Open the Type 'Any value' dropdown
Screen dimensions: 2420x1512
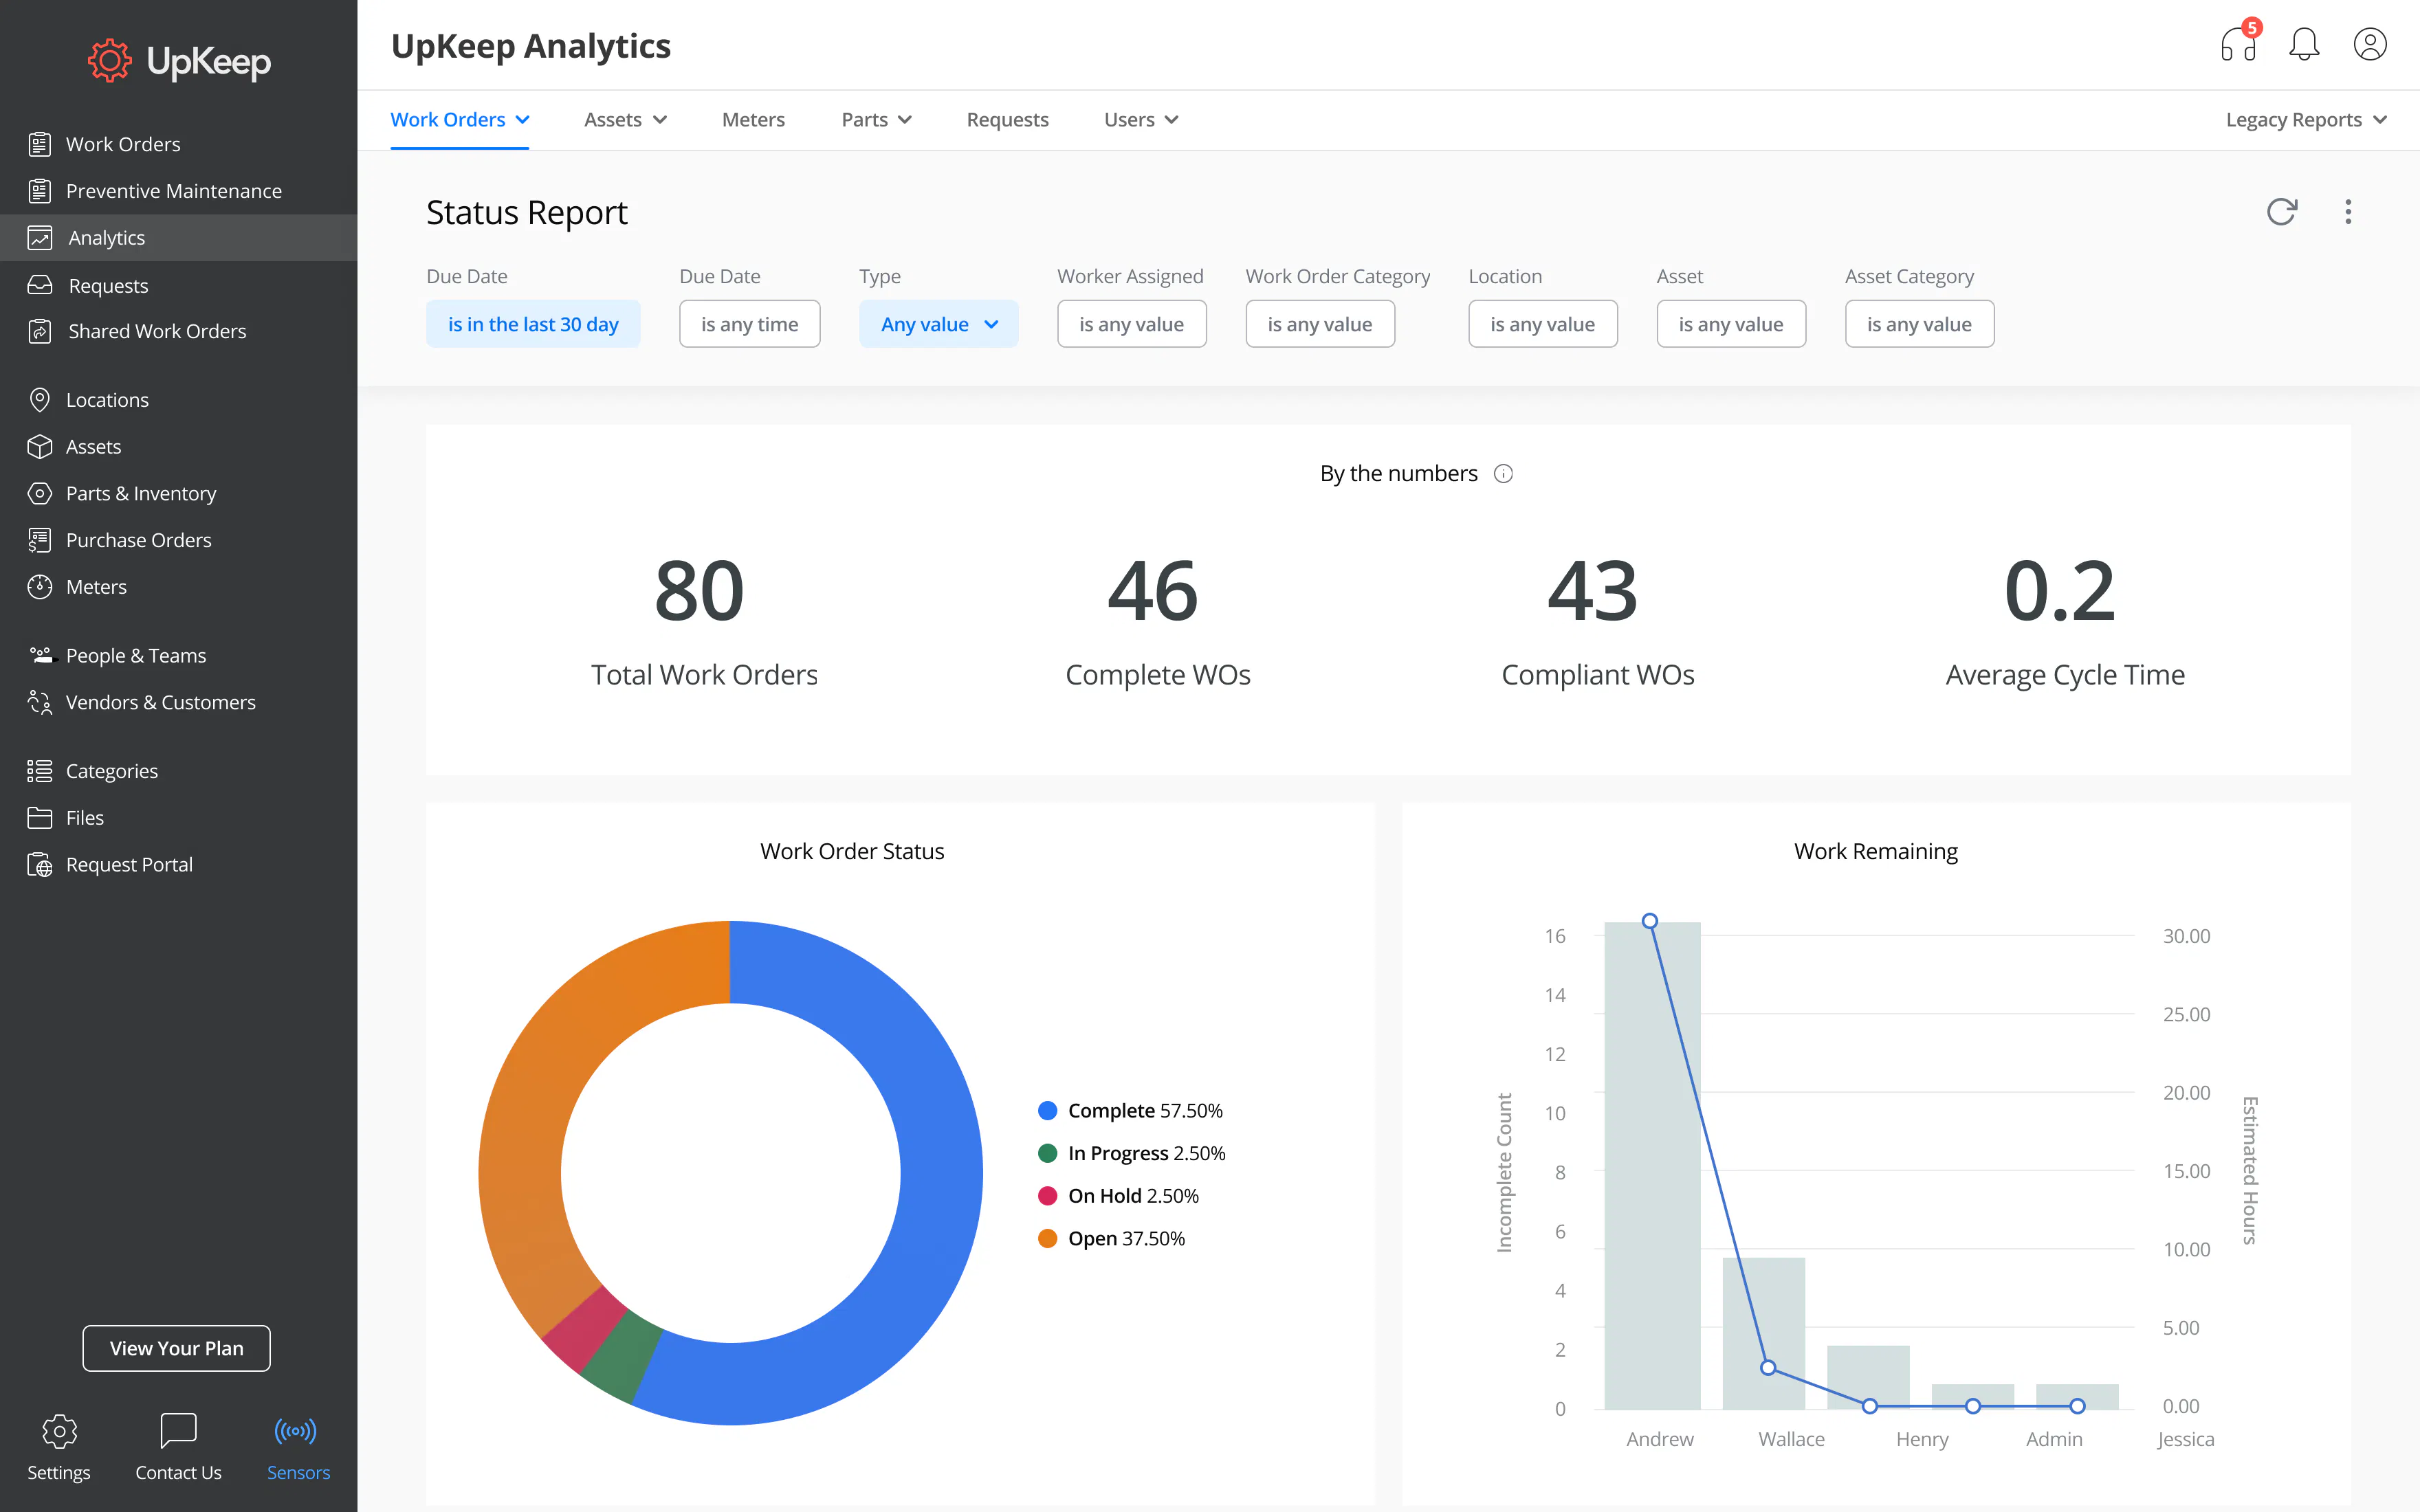[x=938, y=323]
